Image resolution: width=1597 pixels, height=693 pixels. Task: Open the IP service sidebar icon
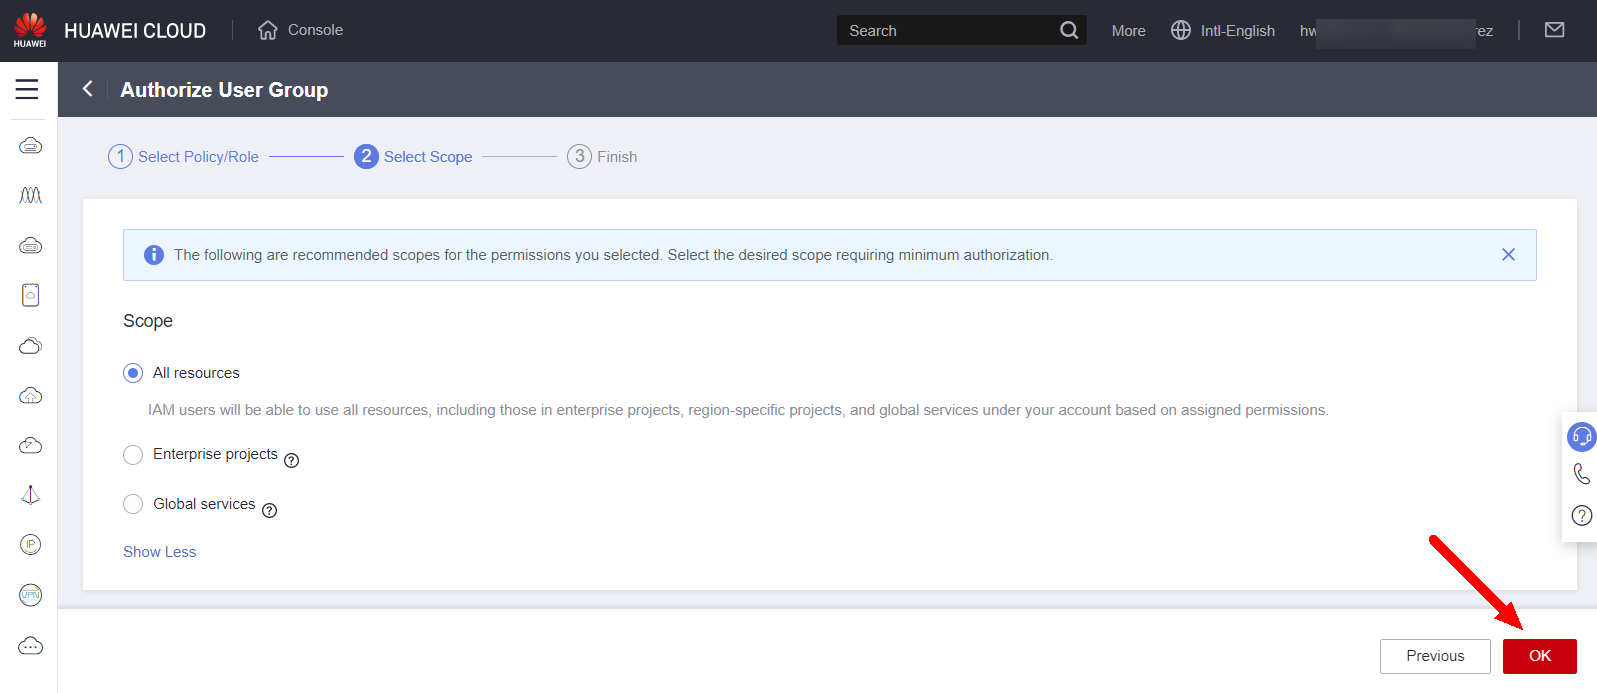[x=31, y=545]
